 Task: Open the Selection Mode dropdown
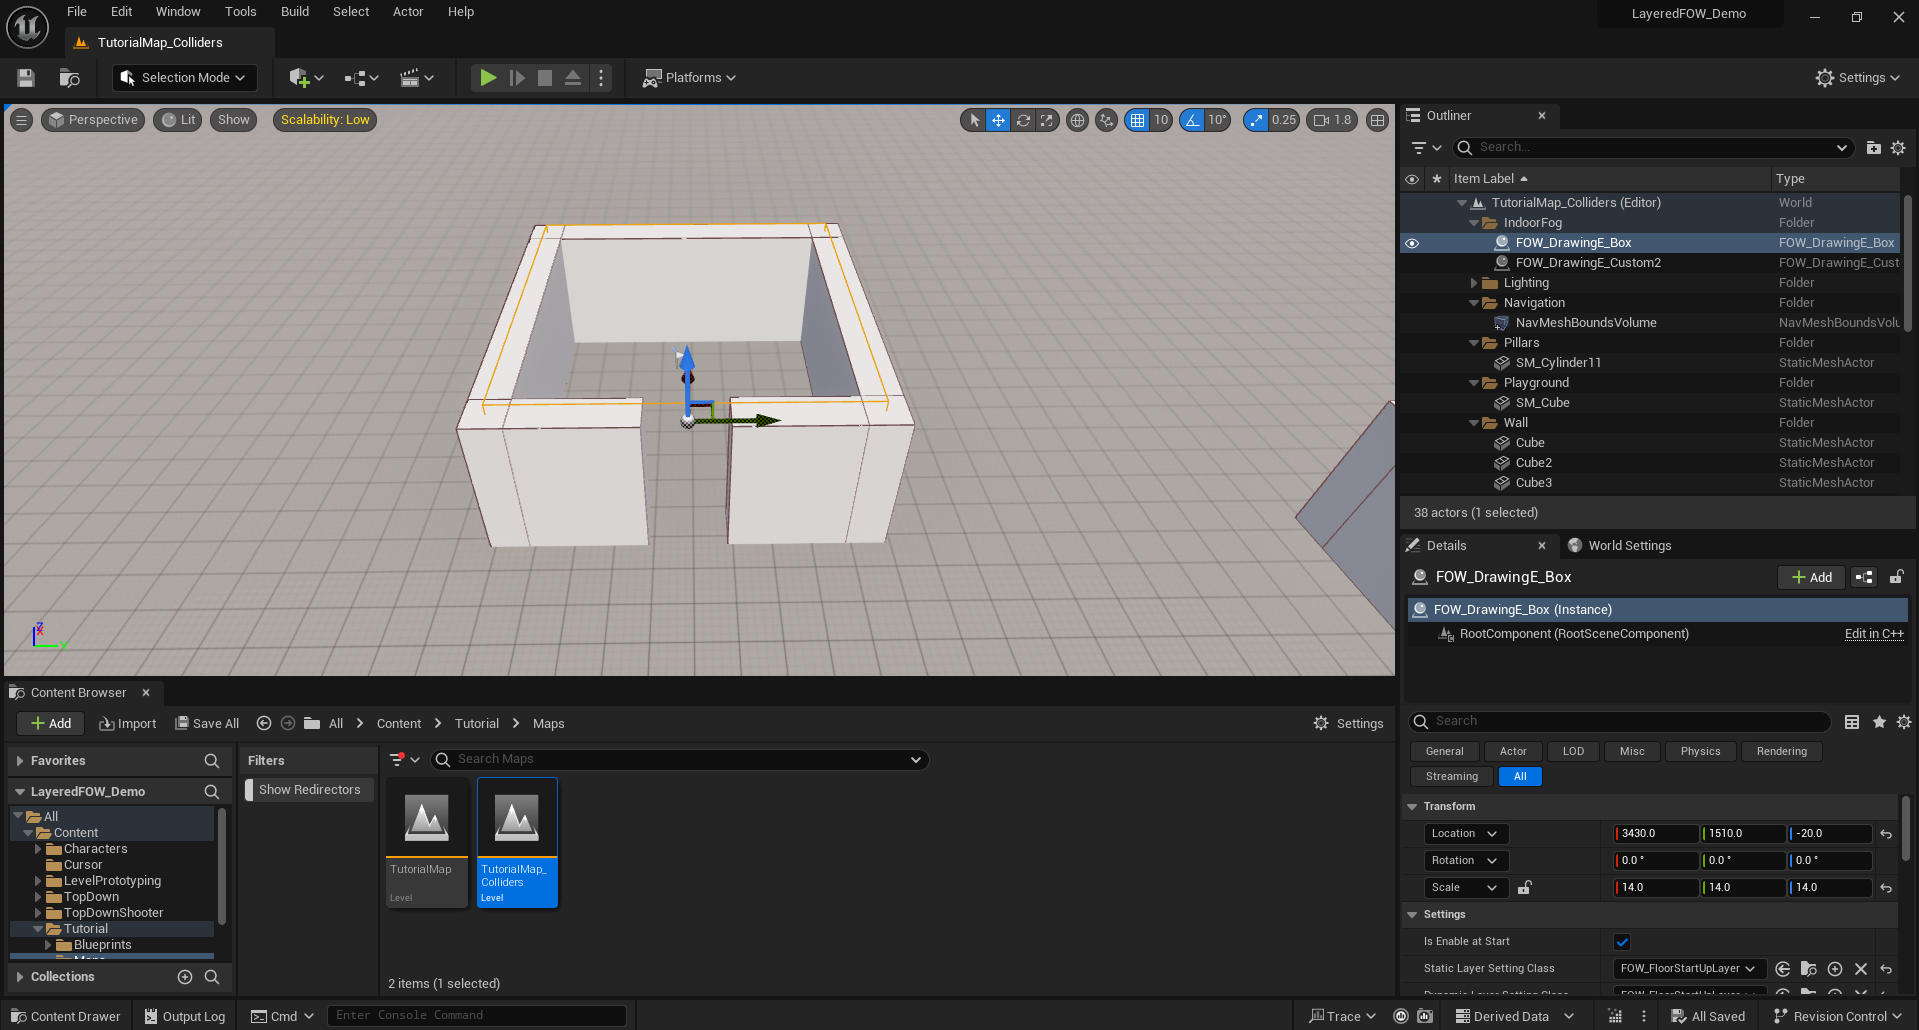184,78
